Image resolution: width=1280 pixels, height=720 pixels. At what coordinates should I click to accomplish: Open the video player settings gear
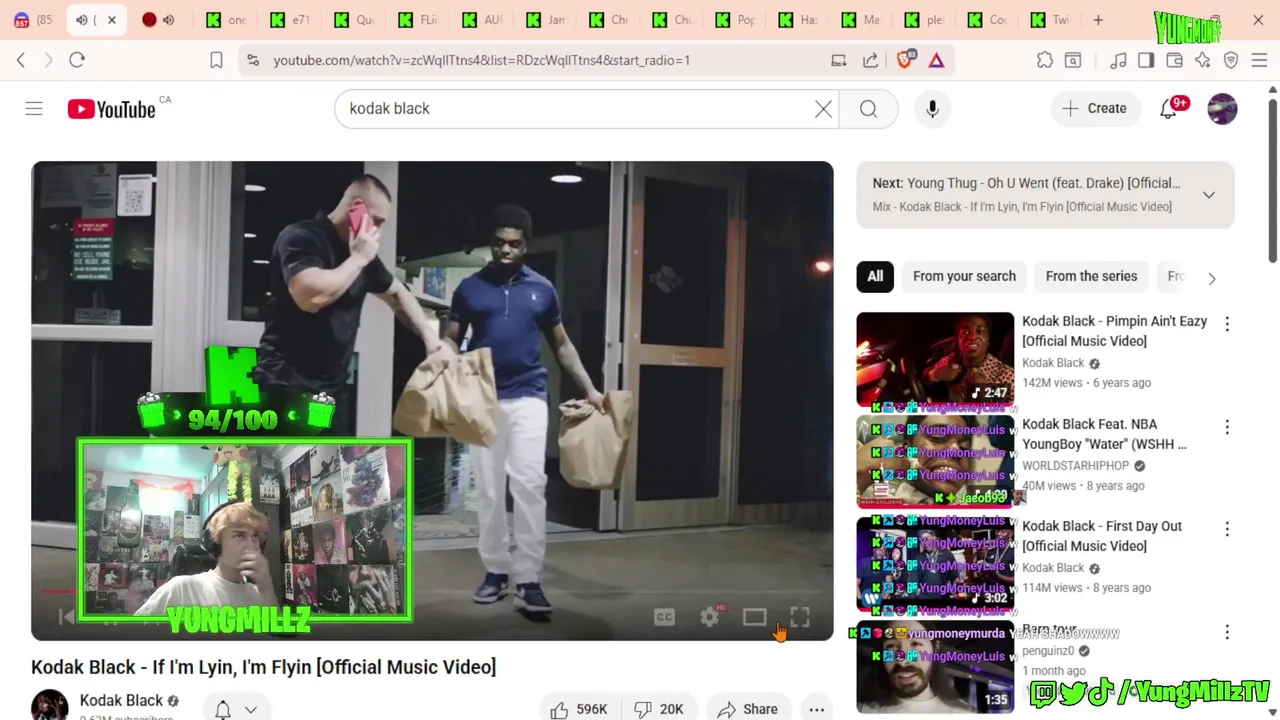tap(710, 618)
